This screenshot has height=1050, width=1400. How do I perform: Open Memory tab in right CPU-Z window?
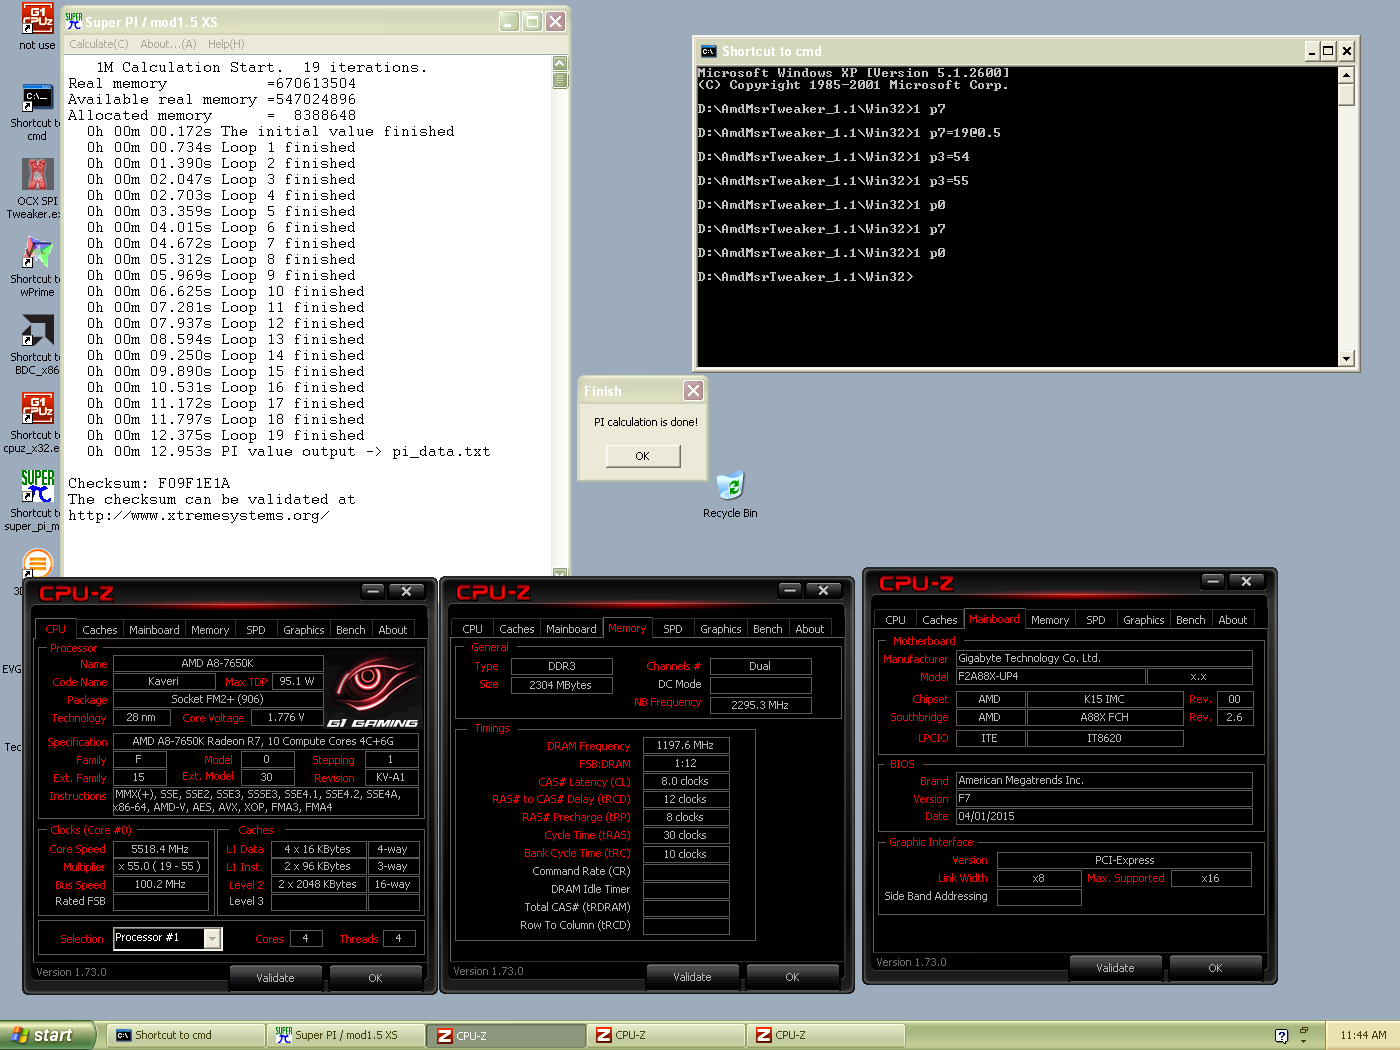1050,620
